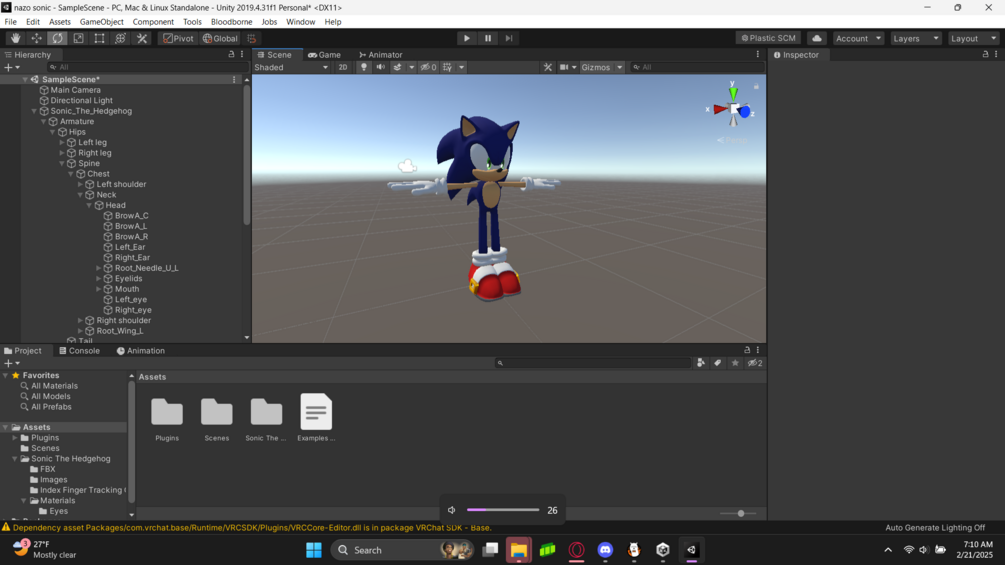This screenshot has width=1005, height=565.
Task: Open SampleScene row context menu dots
Action: pos(234,79)
